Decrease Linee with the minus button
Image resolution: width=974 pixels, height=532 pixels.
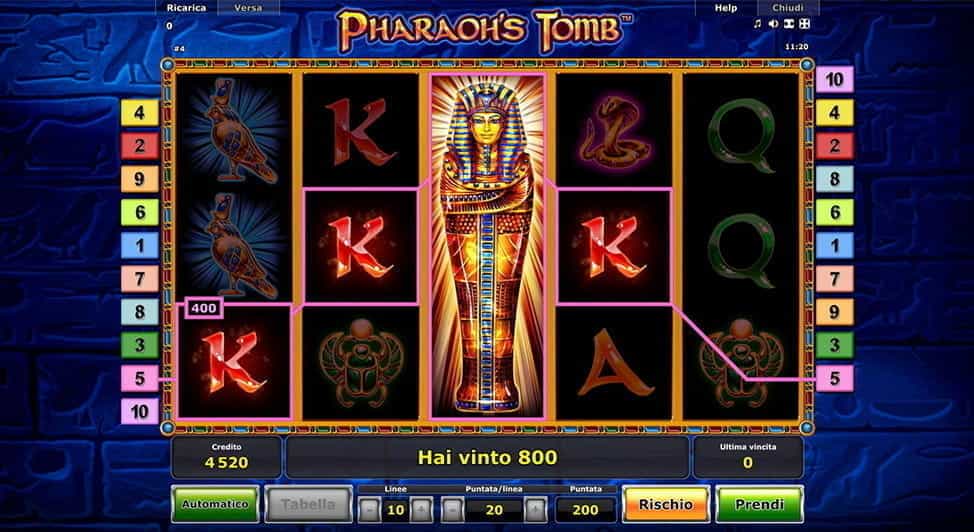[369, 510]
